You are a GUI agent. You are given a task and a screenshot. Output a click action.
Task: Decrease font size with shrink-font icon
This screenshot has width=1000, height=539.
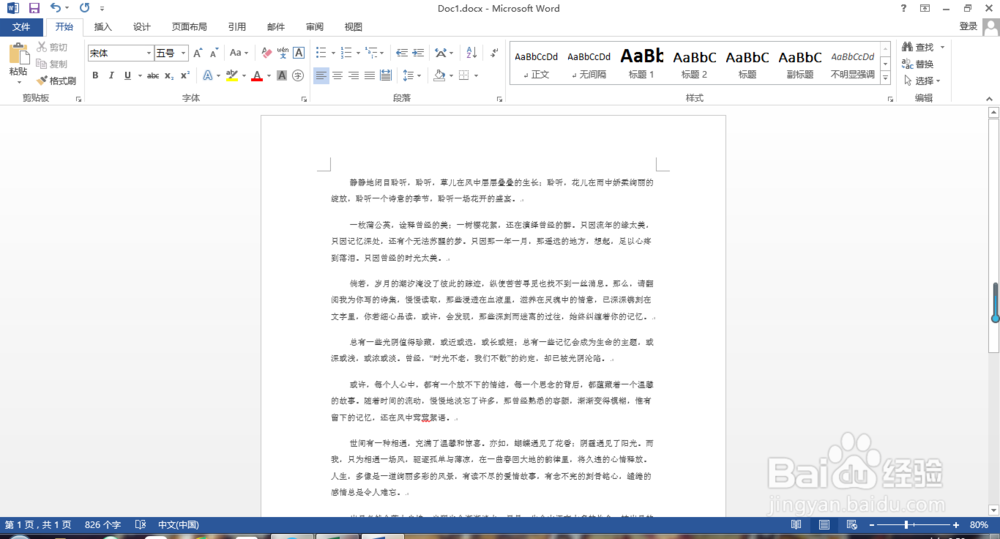pyautogui.click(x=214, y=53)
